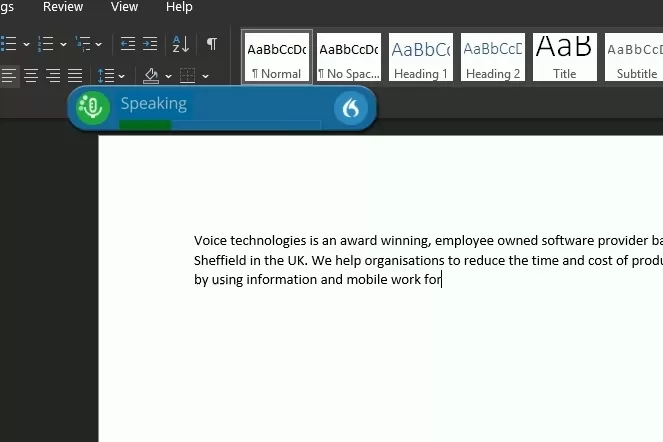Justify the paragraph text
The width and height of the screenshot is (663, 442).
tap(75, 76)
